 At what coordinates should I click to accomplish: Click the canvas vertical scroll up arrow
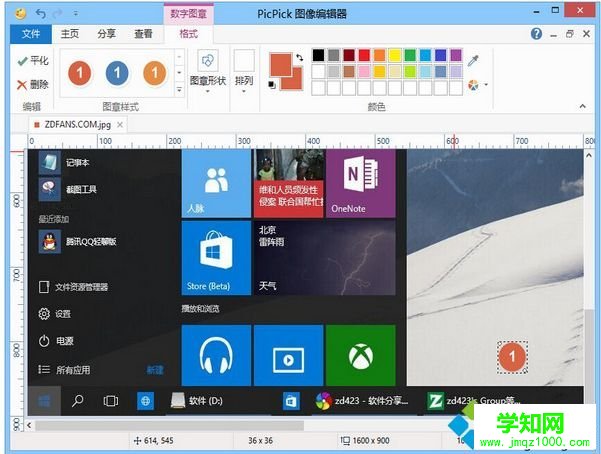click(x=589, y=155)
